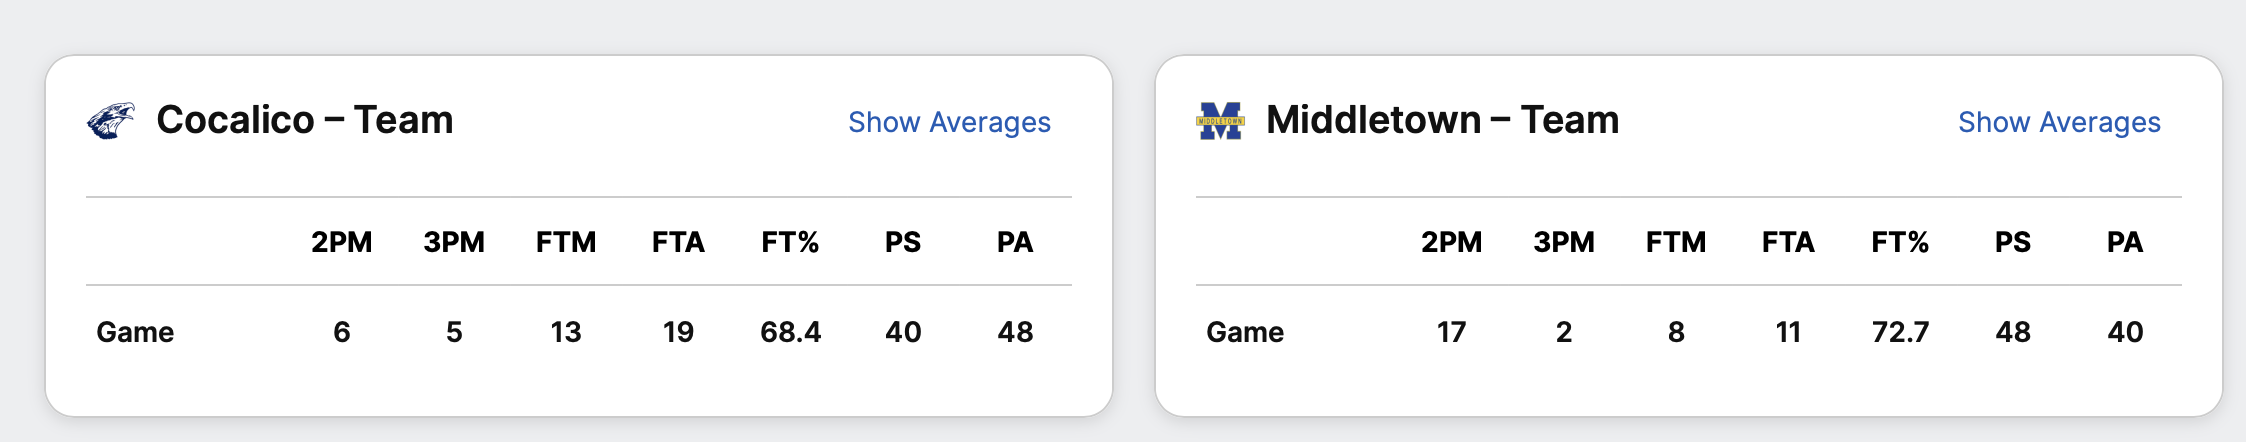Click 3PM column header in Middletown table

click(1564, 242)
